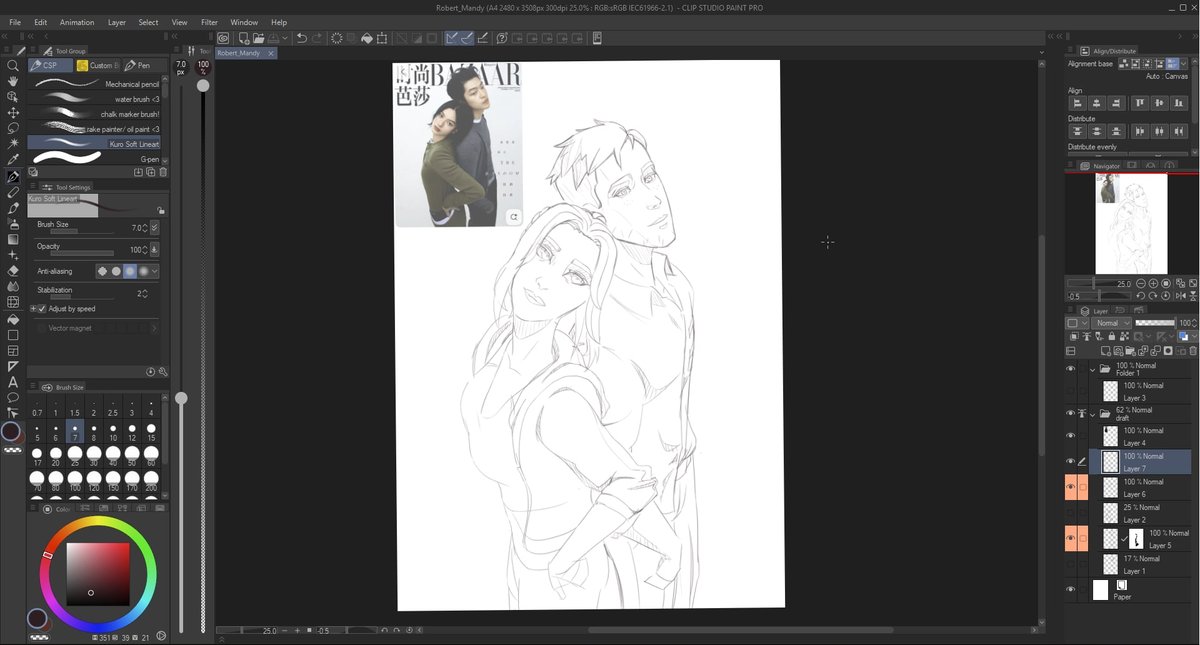Pick brush size 10 preset
Screen dimensions: 1200x645
tap(113, 433)
